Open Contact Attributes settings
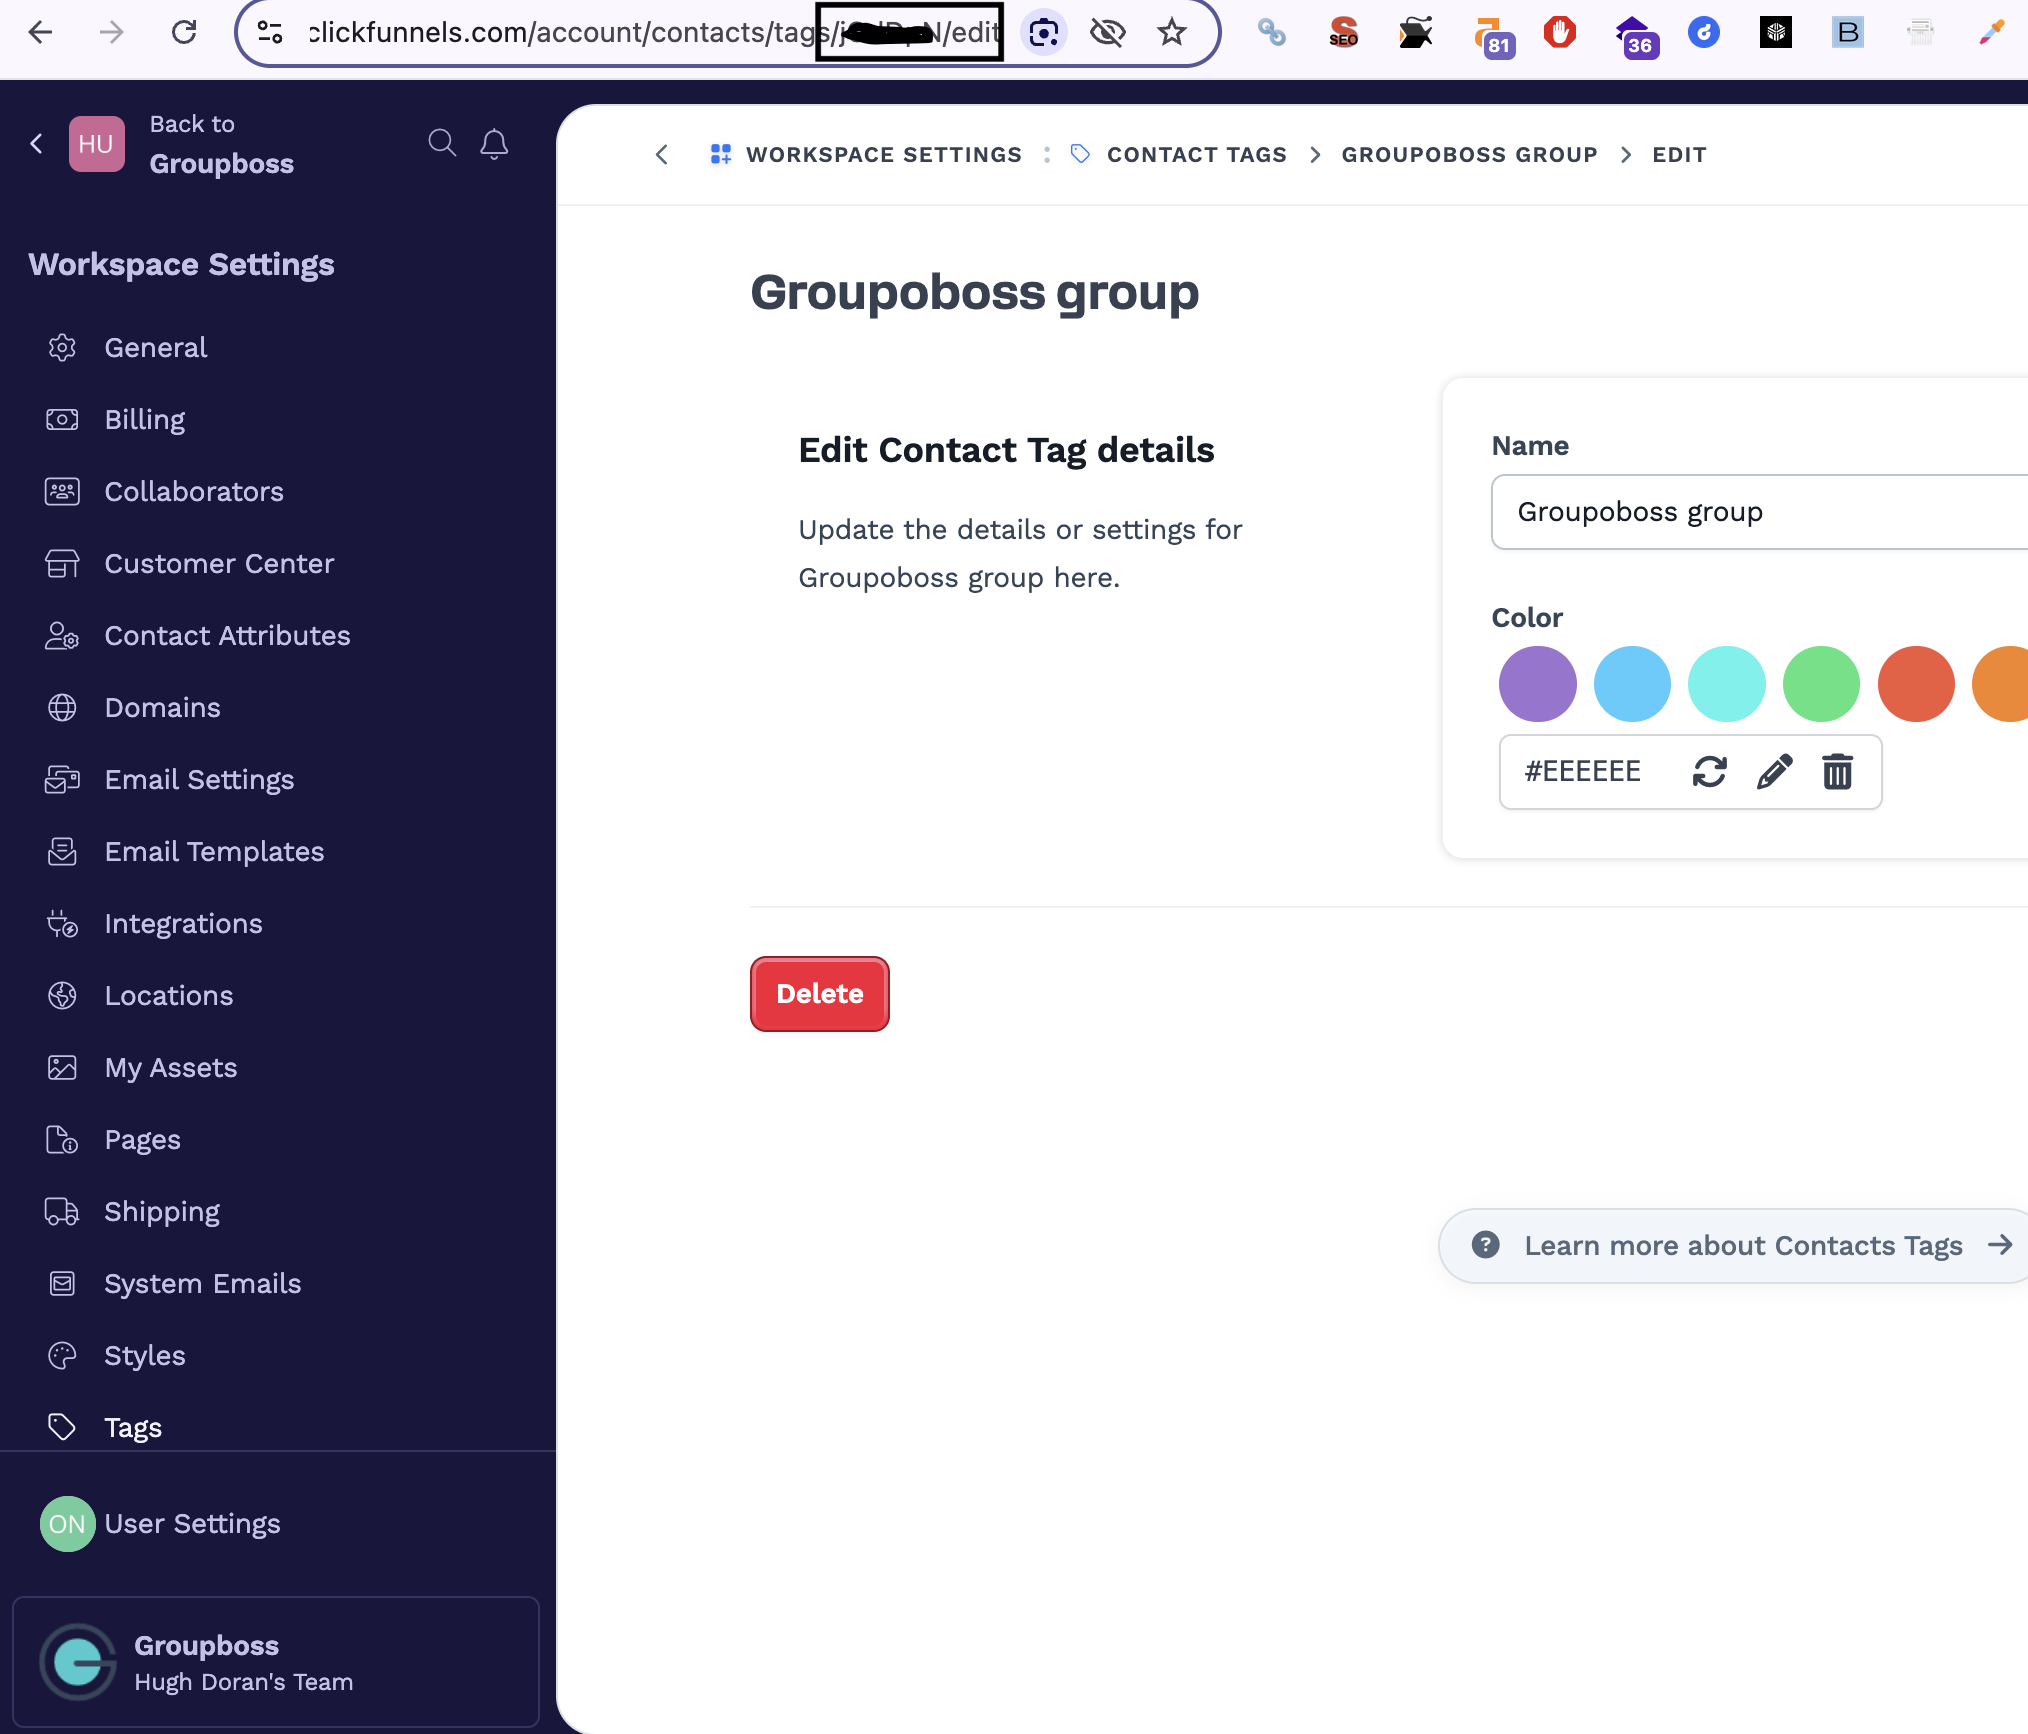2028x1734 pixels. [x=227, y=635]
